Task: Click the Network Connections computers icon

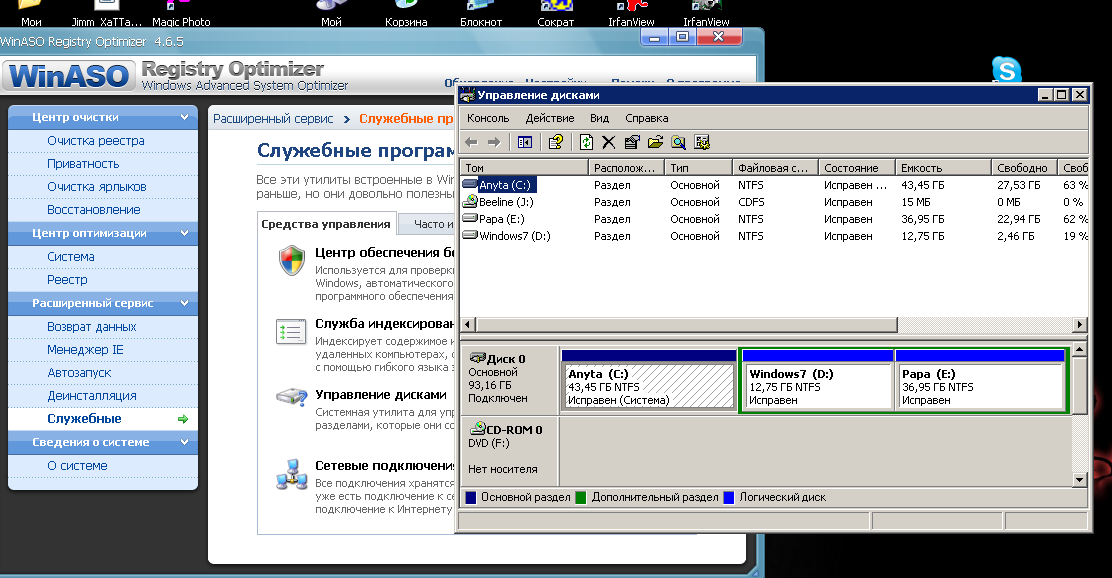Action: tap(291, 474)
